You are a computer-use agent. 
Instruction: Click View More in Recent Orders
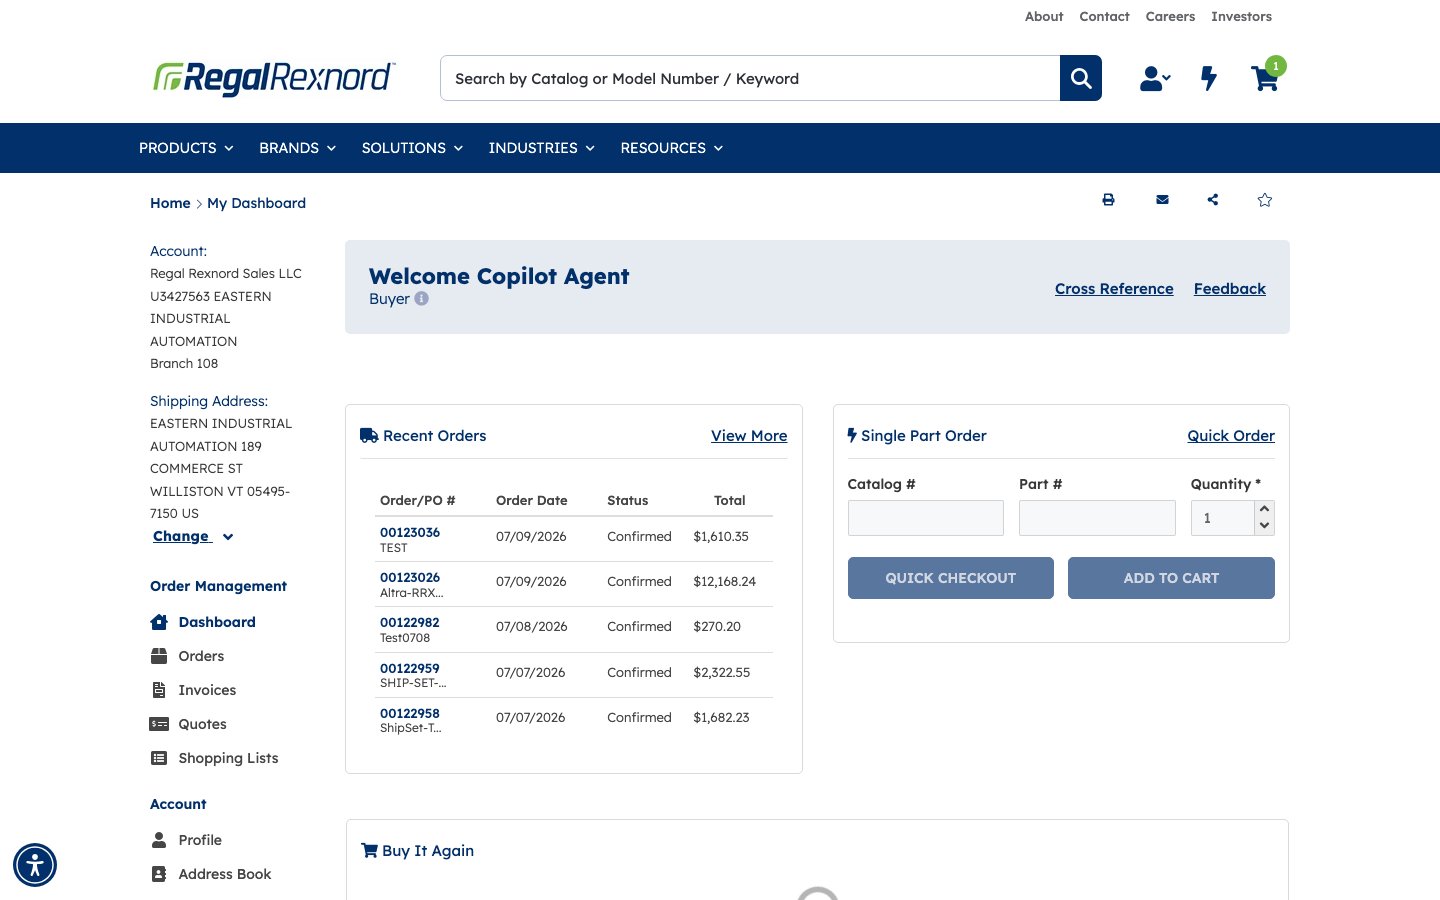[749, 436]
